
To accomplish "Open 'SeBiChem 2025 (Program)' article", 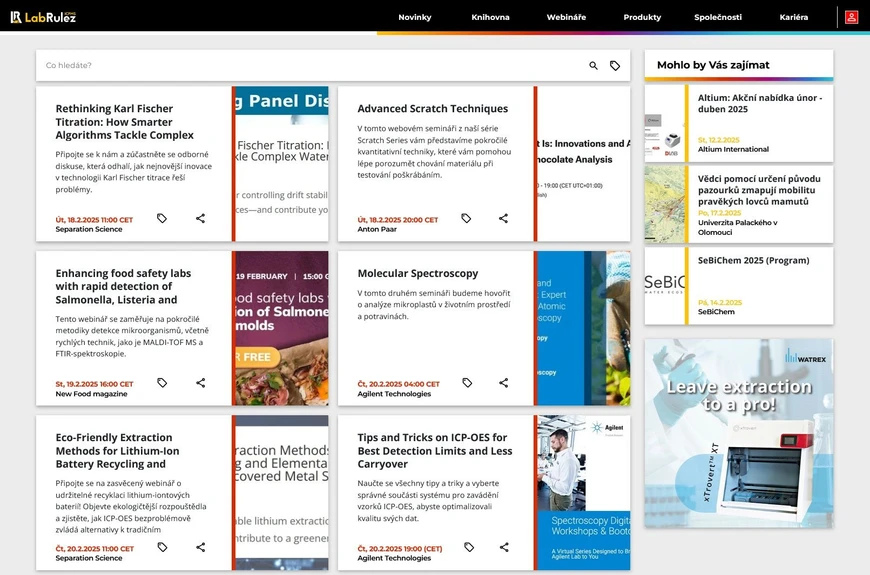I will click(753, 260).
